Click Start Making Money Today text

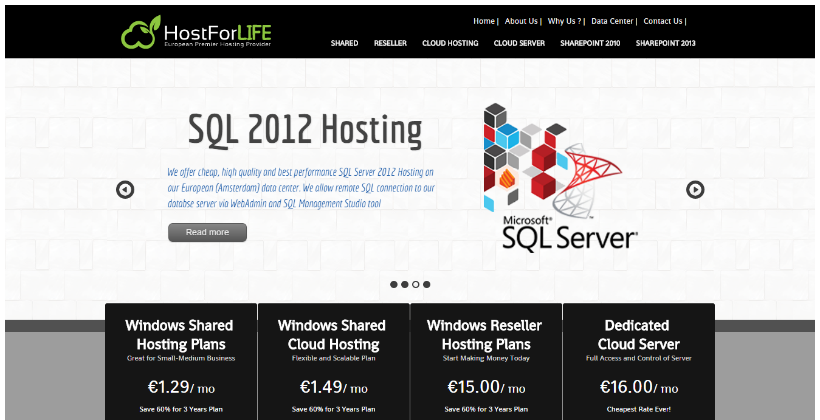pyautogui.click(x=486, y=359)
